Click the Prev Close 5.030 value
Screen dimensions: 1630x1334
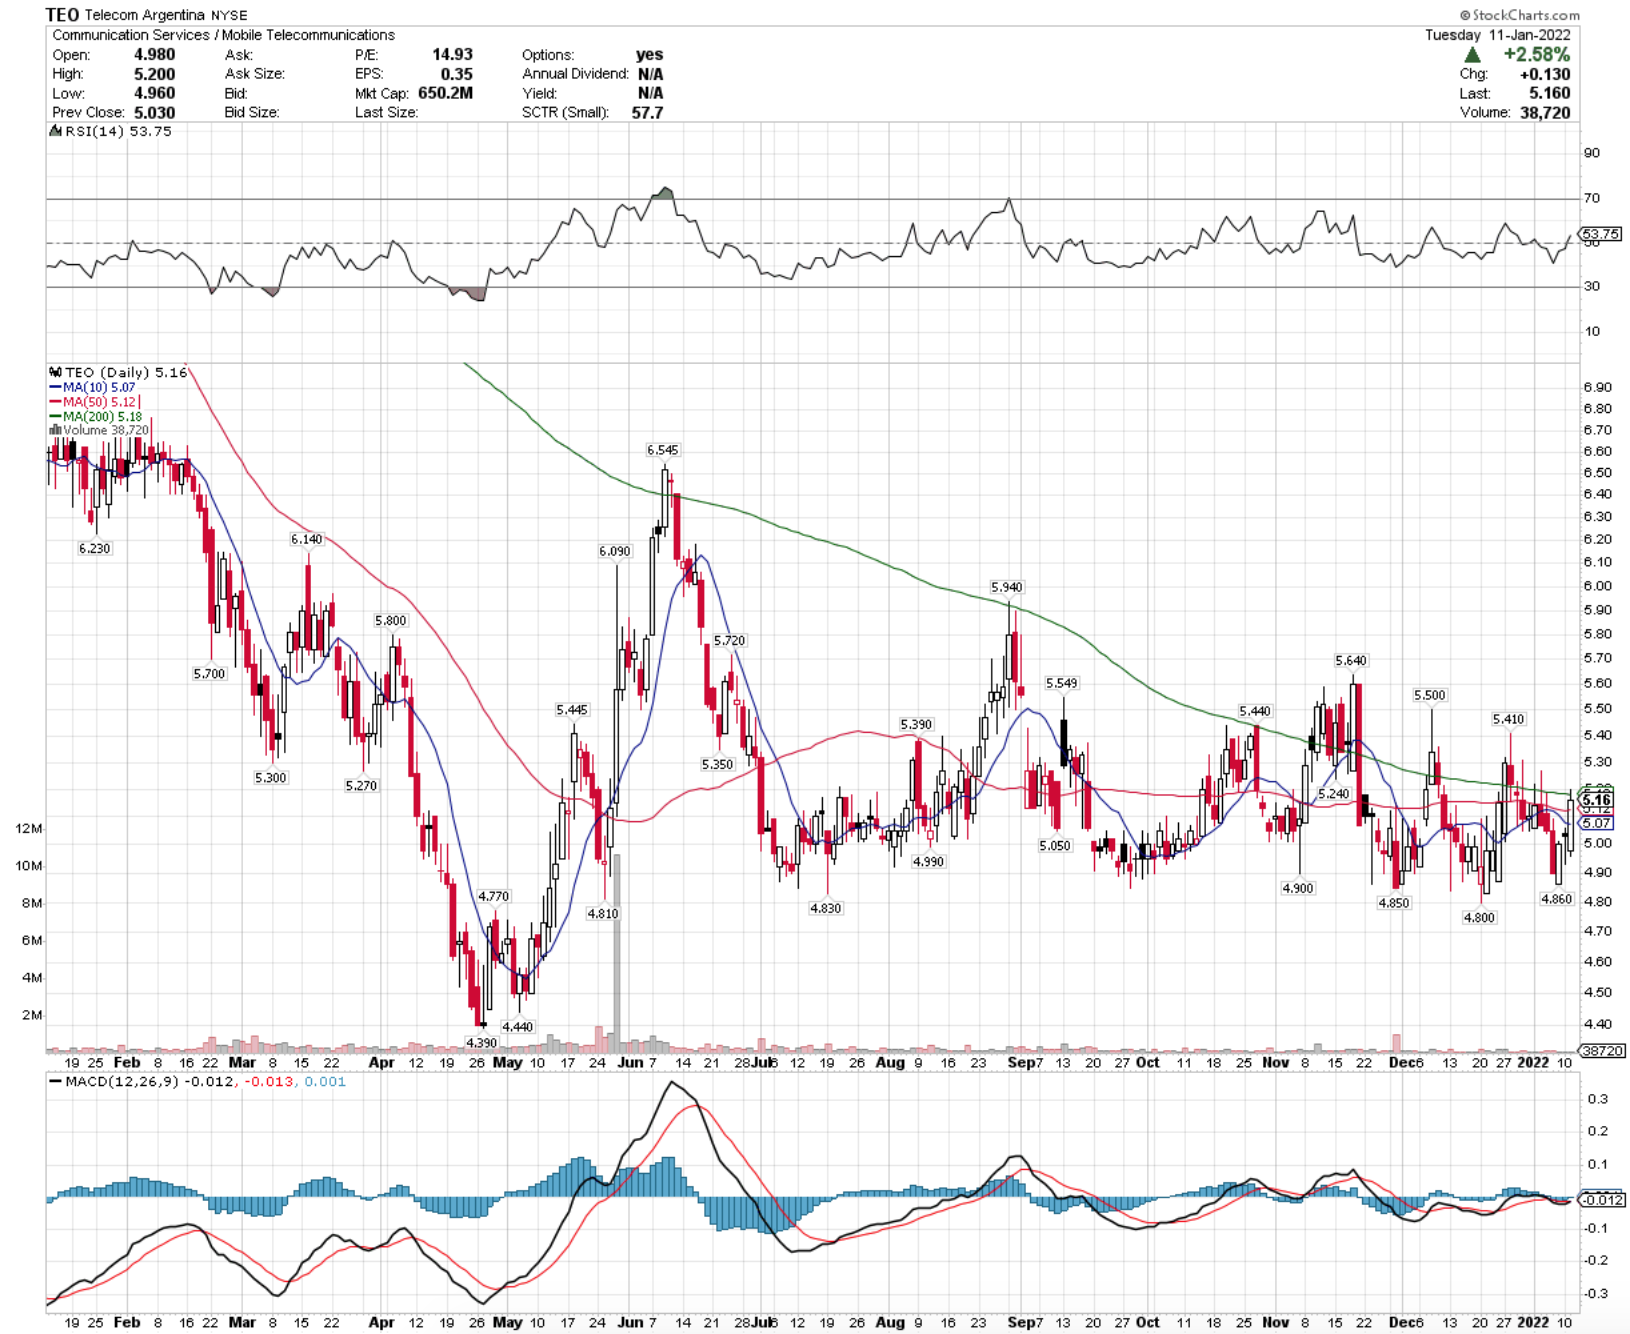(x=155, y=112)
